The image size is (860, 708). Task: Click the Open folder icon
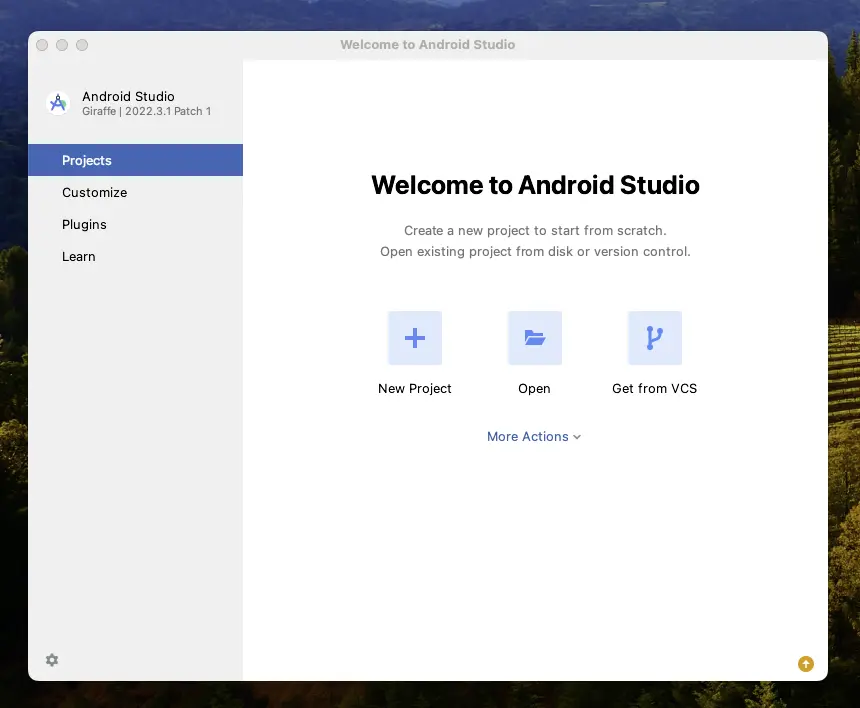(x=535, y=338)
